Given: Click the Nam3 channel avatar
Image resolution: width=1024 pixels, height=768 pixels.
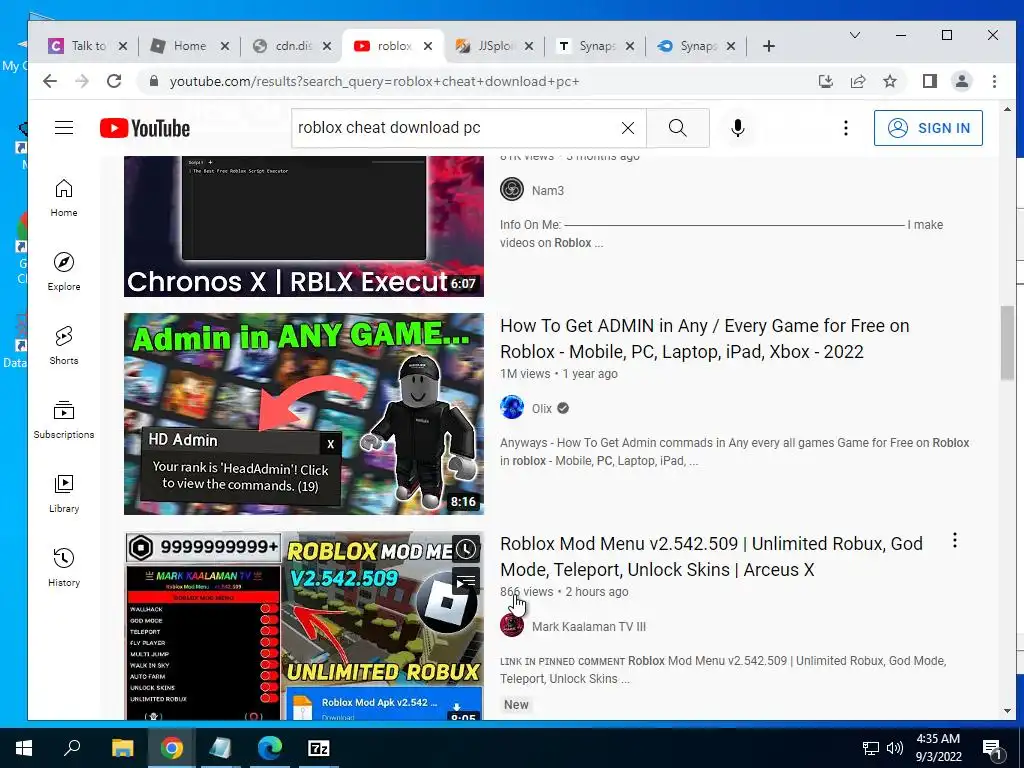Looking at the screenshot, I should (512, 189).
